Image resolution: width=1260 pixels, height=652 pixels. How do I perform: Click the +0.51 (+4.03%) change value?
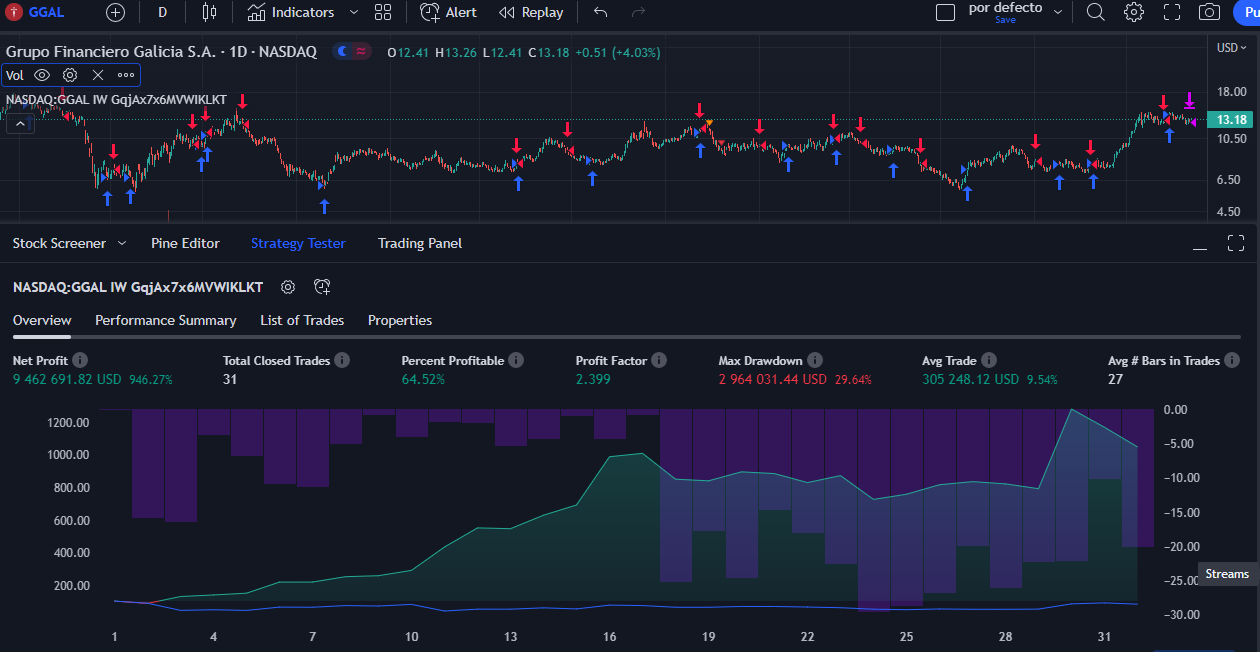coord(616,52)
